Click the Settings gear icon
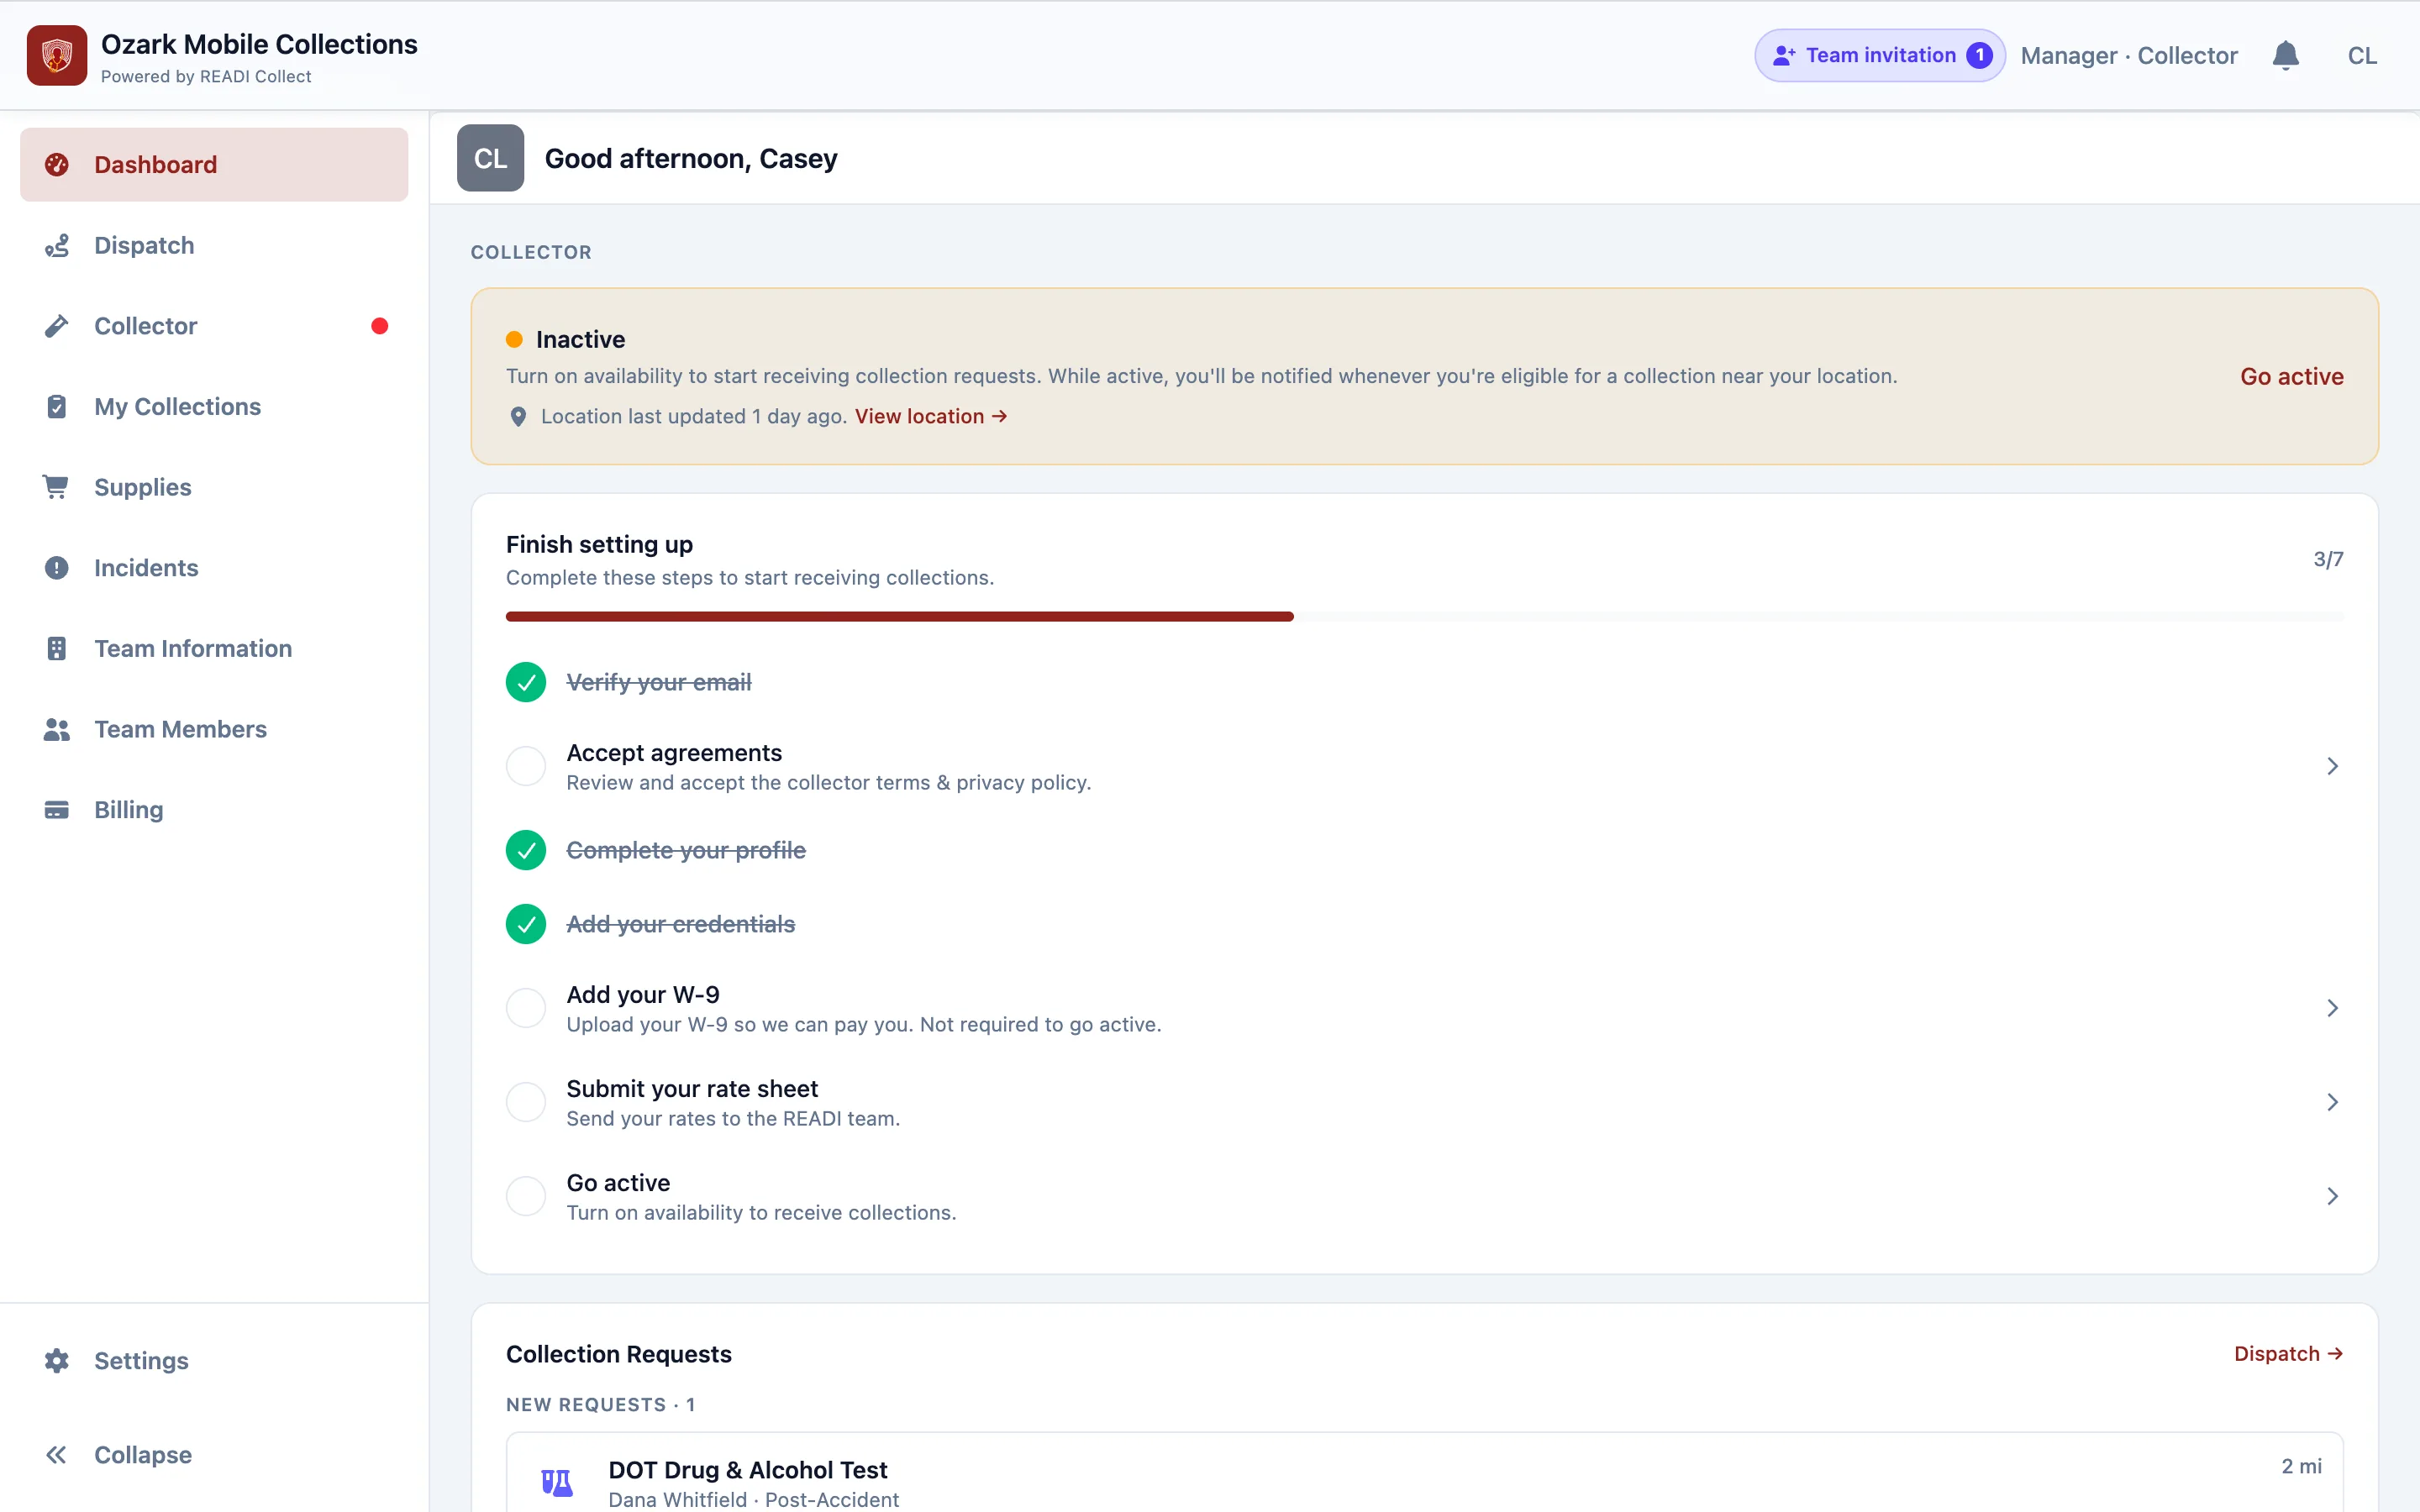 point(57,1360)
